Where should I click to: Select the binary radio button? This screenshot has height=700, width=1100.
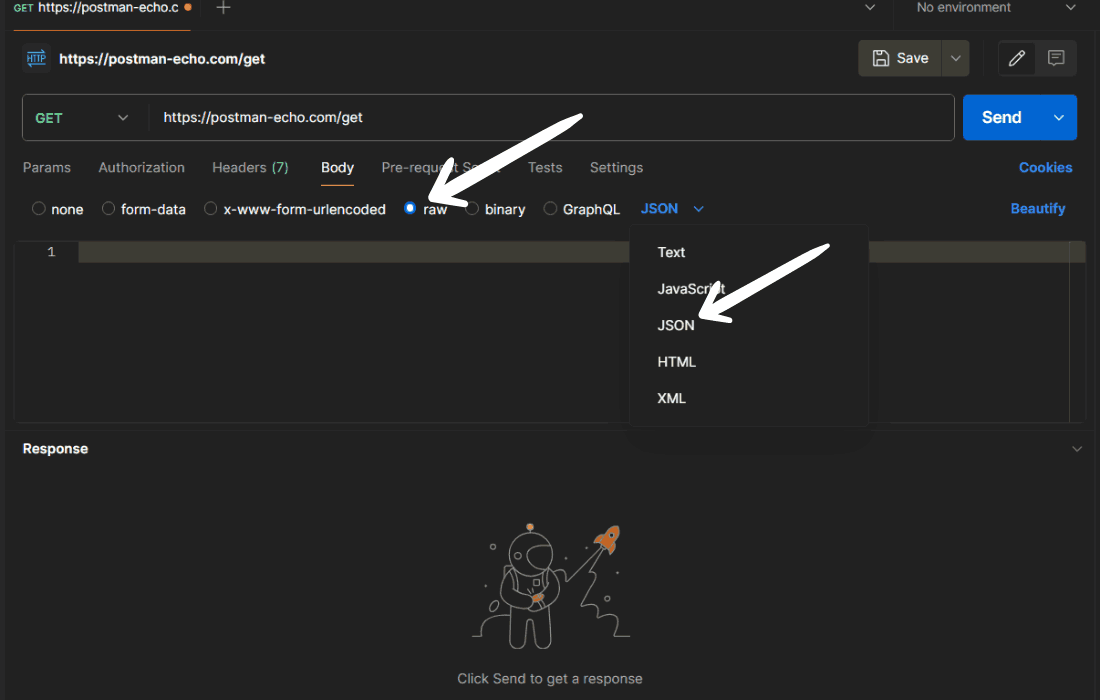point(473,208)
